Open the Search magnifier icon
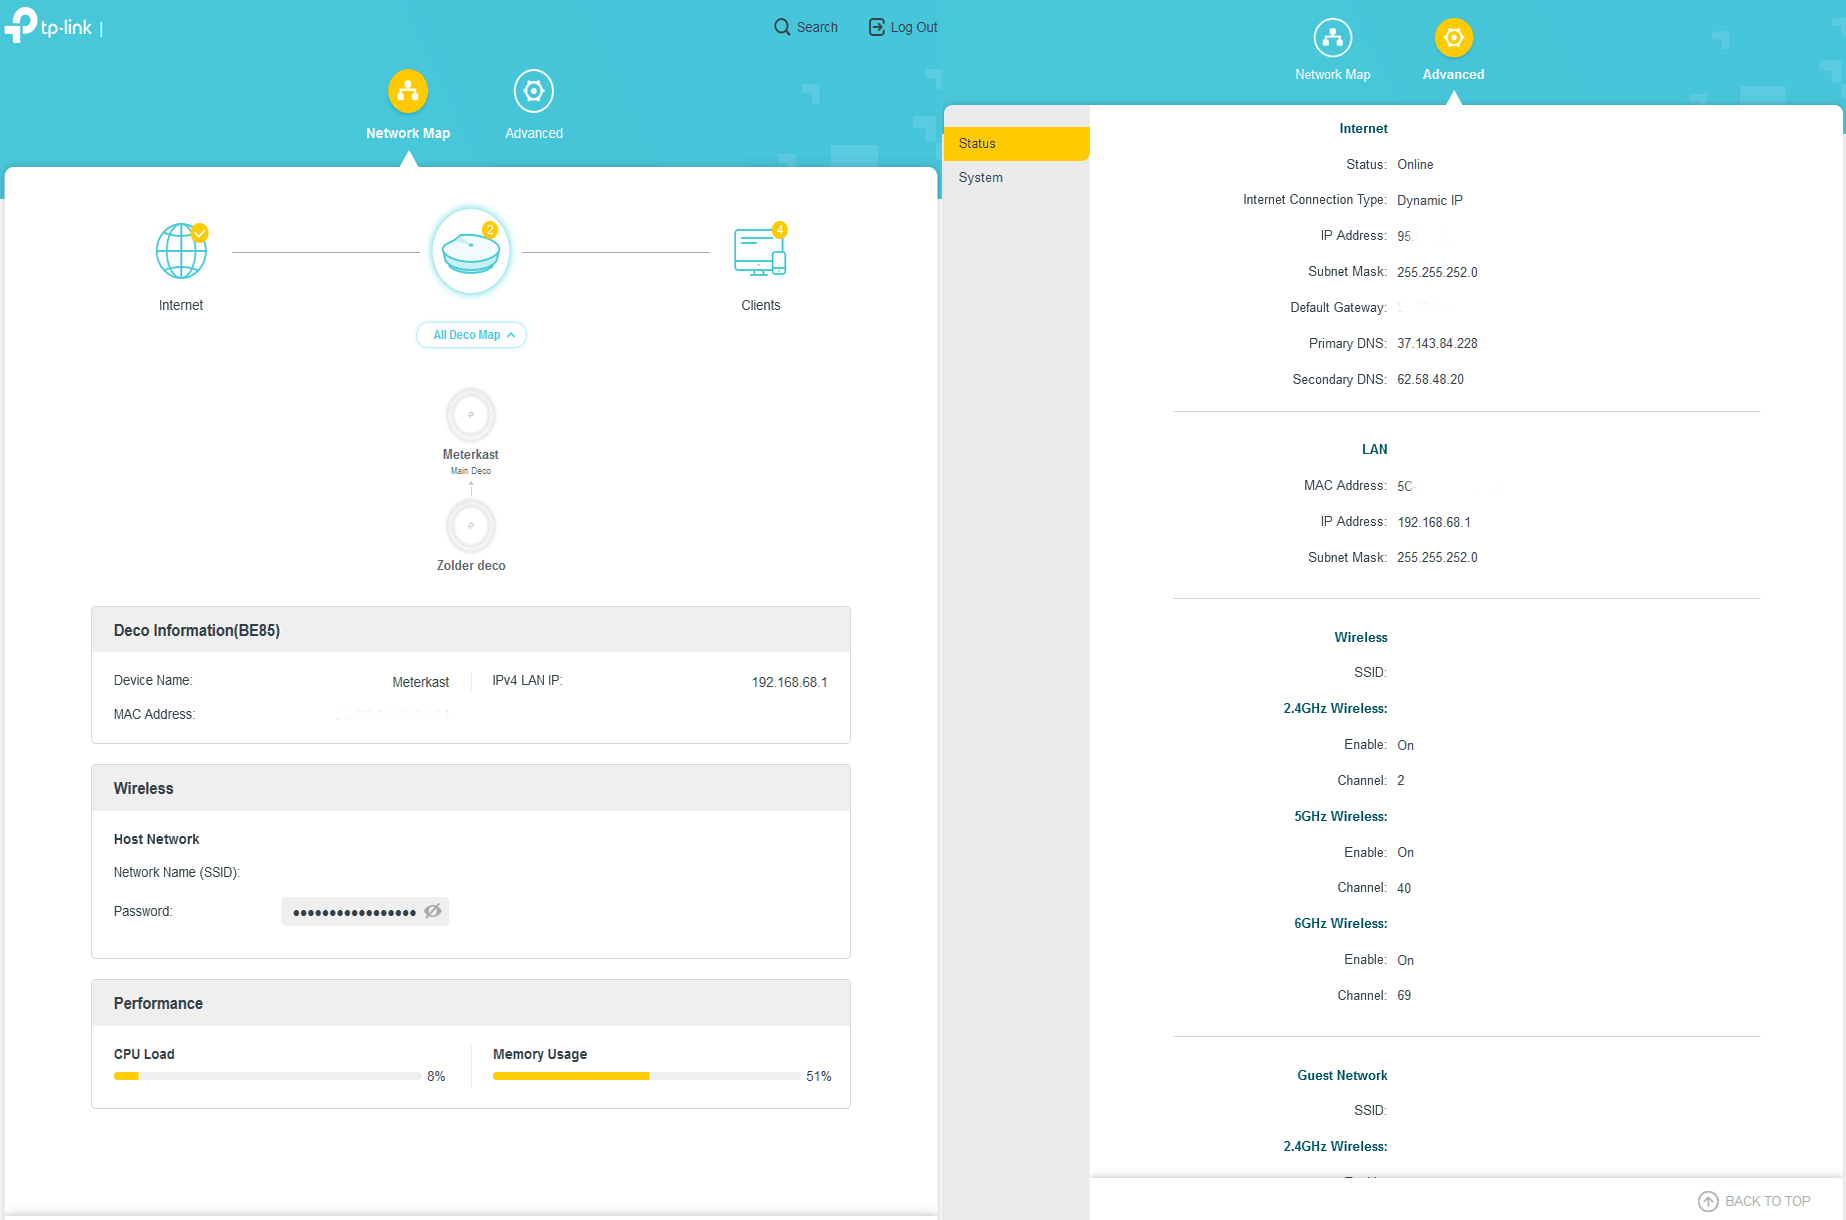 782,27
